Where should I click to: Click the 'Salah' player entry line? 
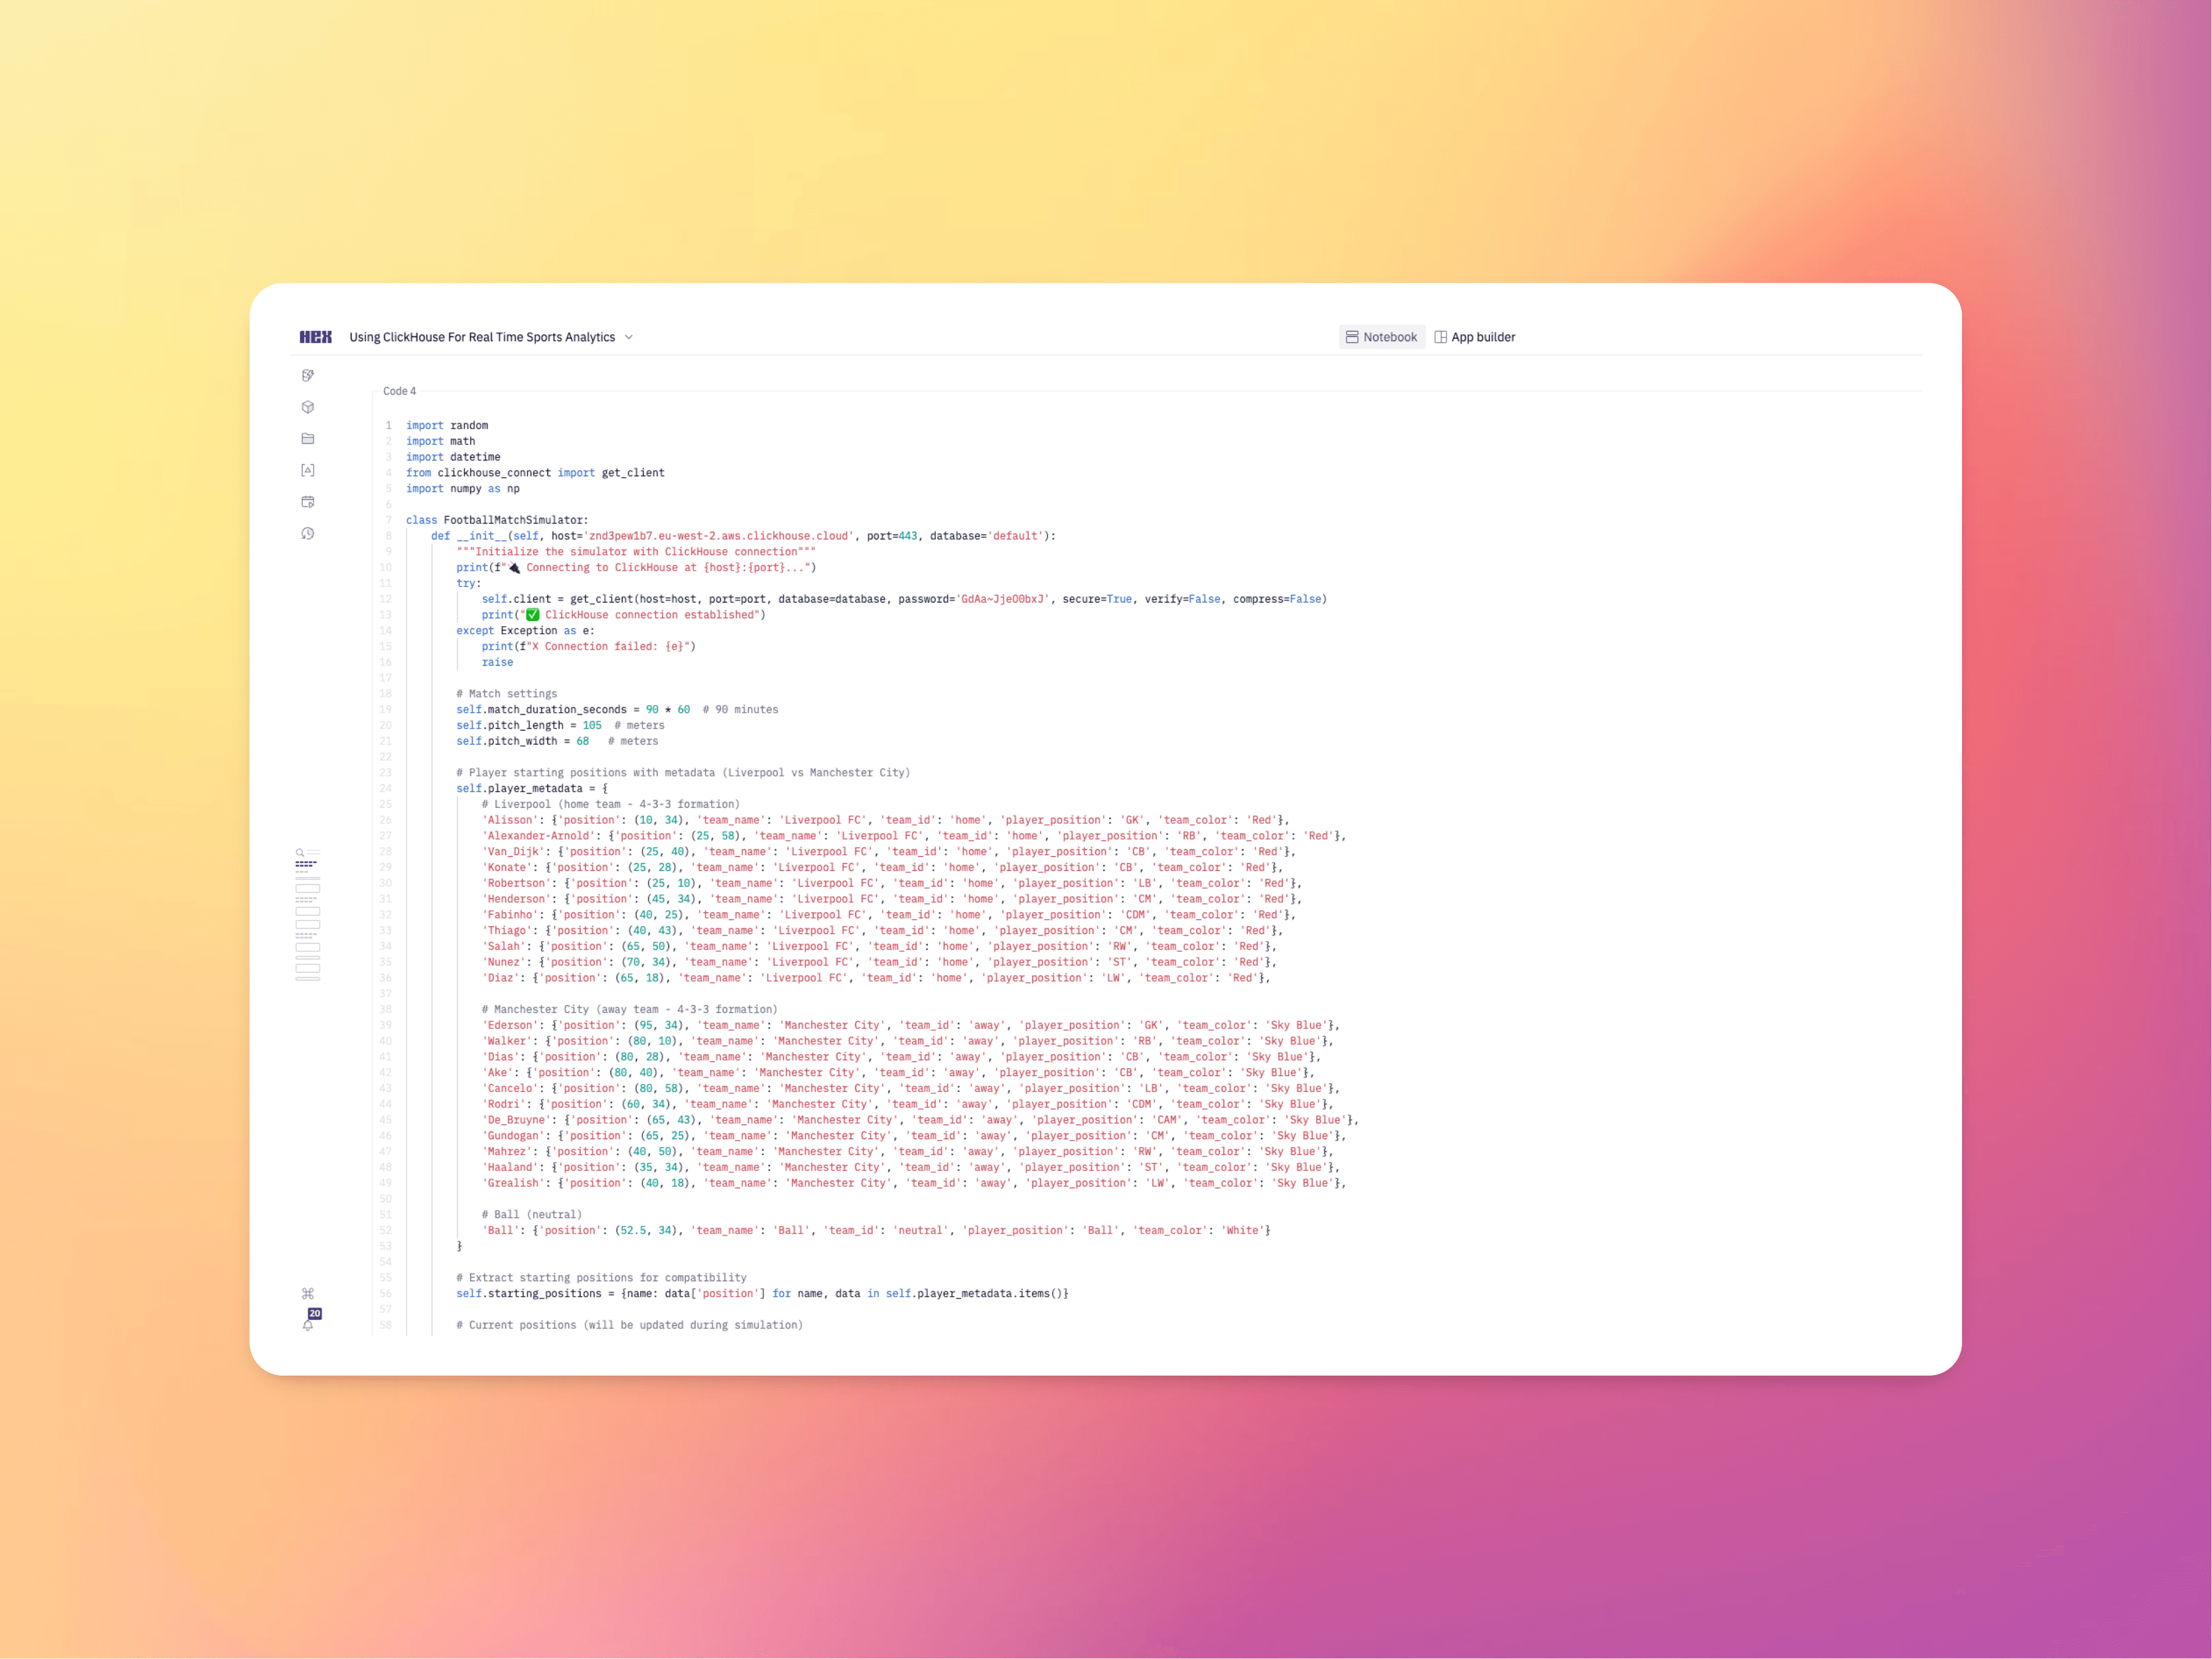[879, 947]
